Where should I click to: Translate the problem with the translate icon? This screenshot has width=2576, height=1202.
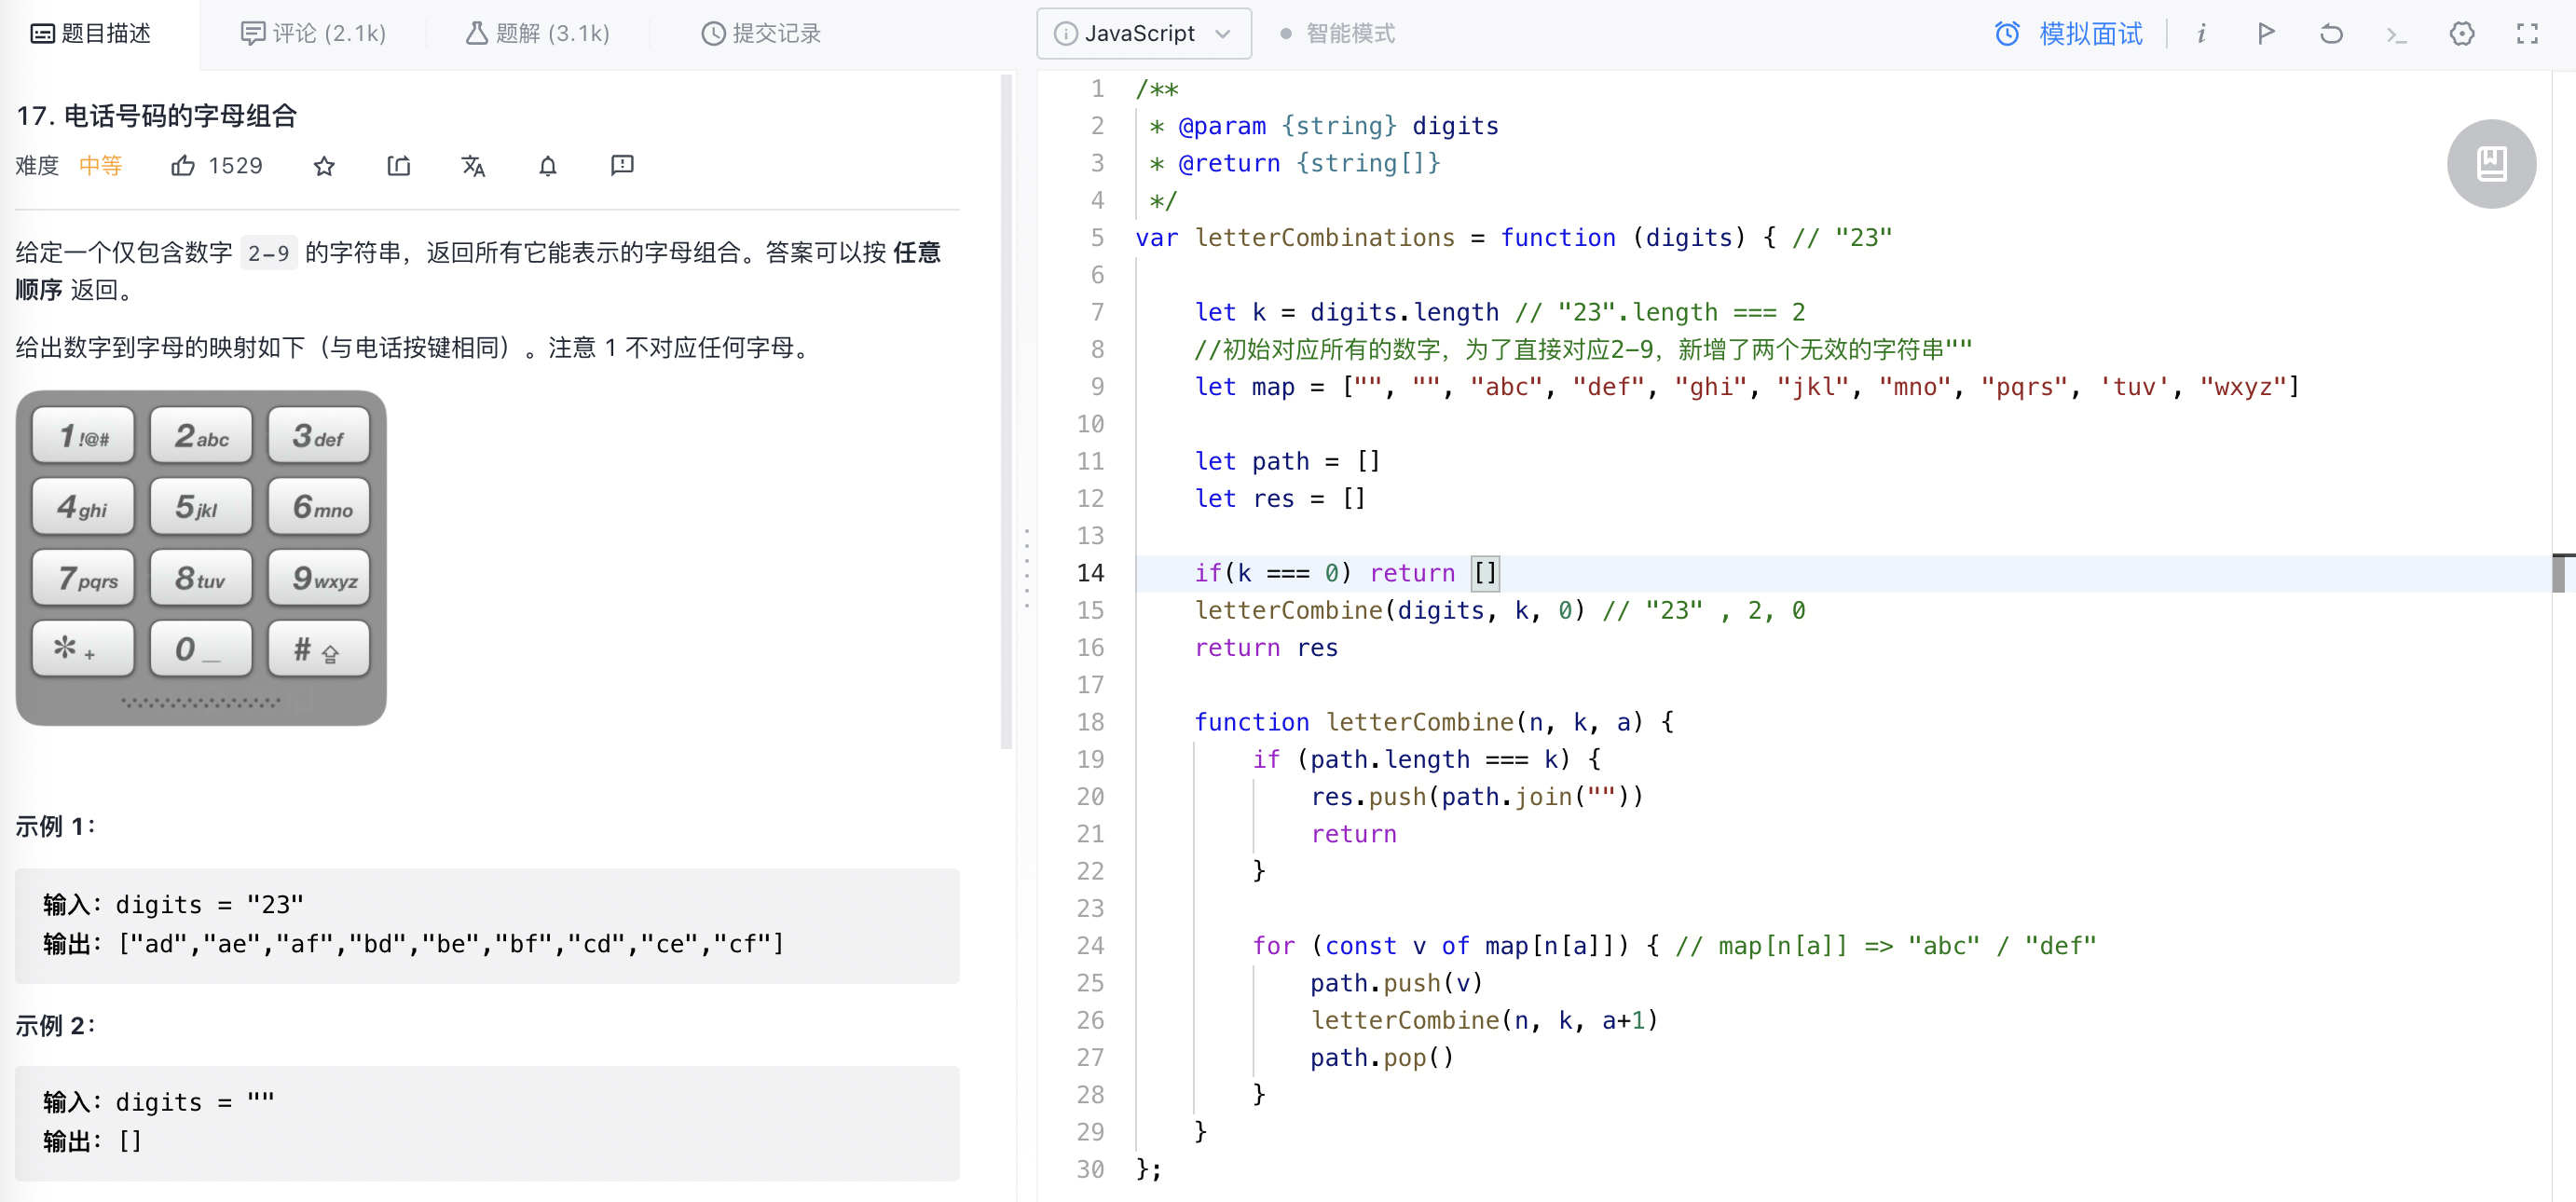coord(473,165)
